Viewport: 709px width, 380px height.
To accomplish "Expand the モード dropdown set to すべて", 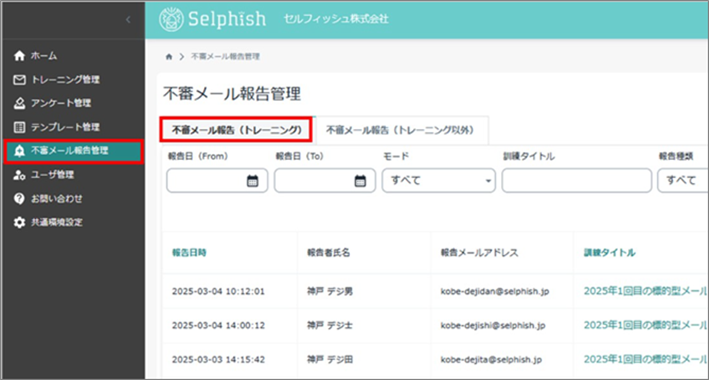I will (439, 180).
